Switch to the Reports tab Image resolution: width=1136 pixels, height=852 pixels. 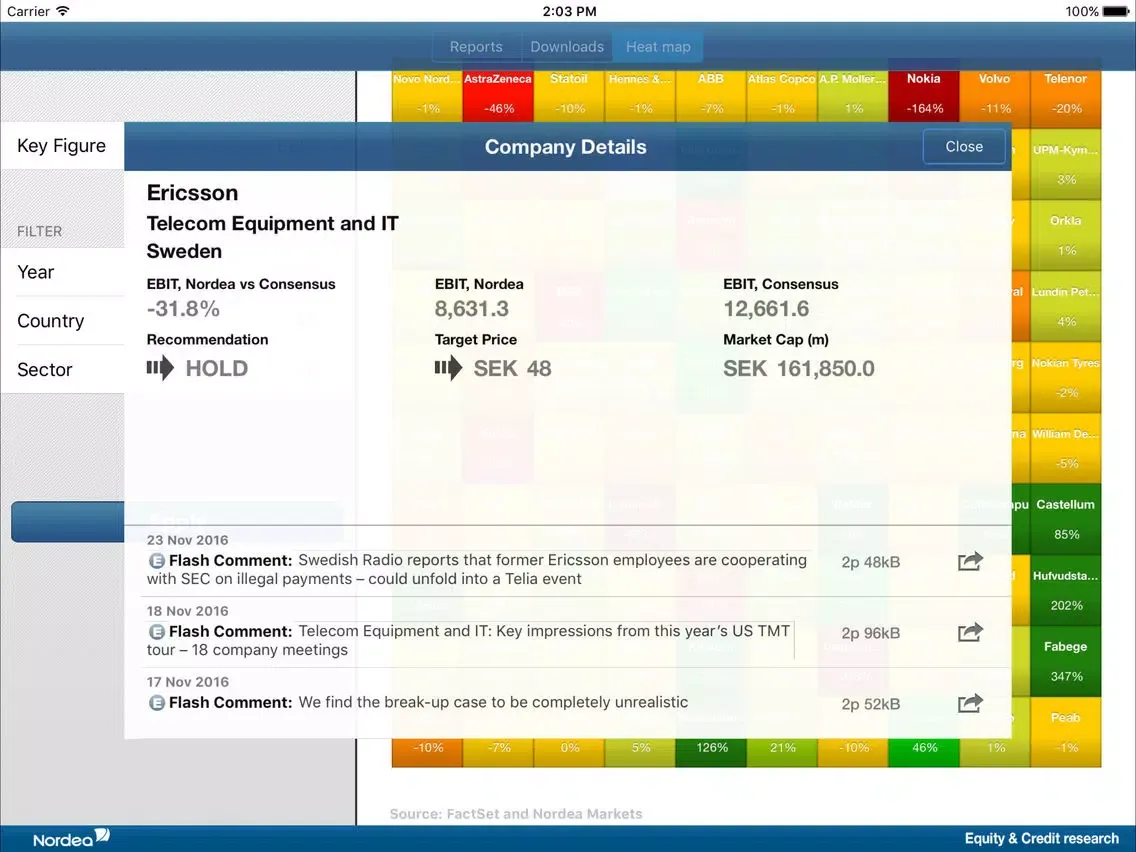tap(476, 46)
